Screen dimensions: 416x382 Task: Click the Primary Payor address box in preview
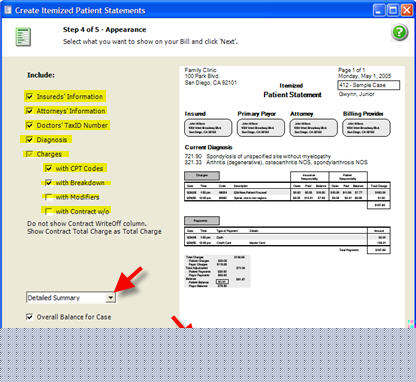[x=261, y=128]
